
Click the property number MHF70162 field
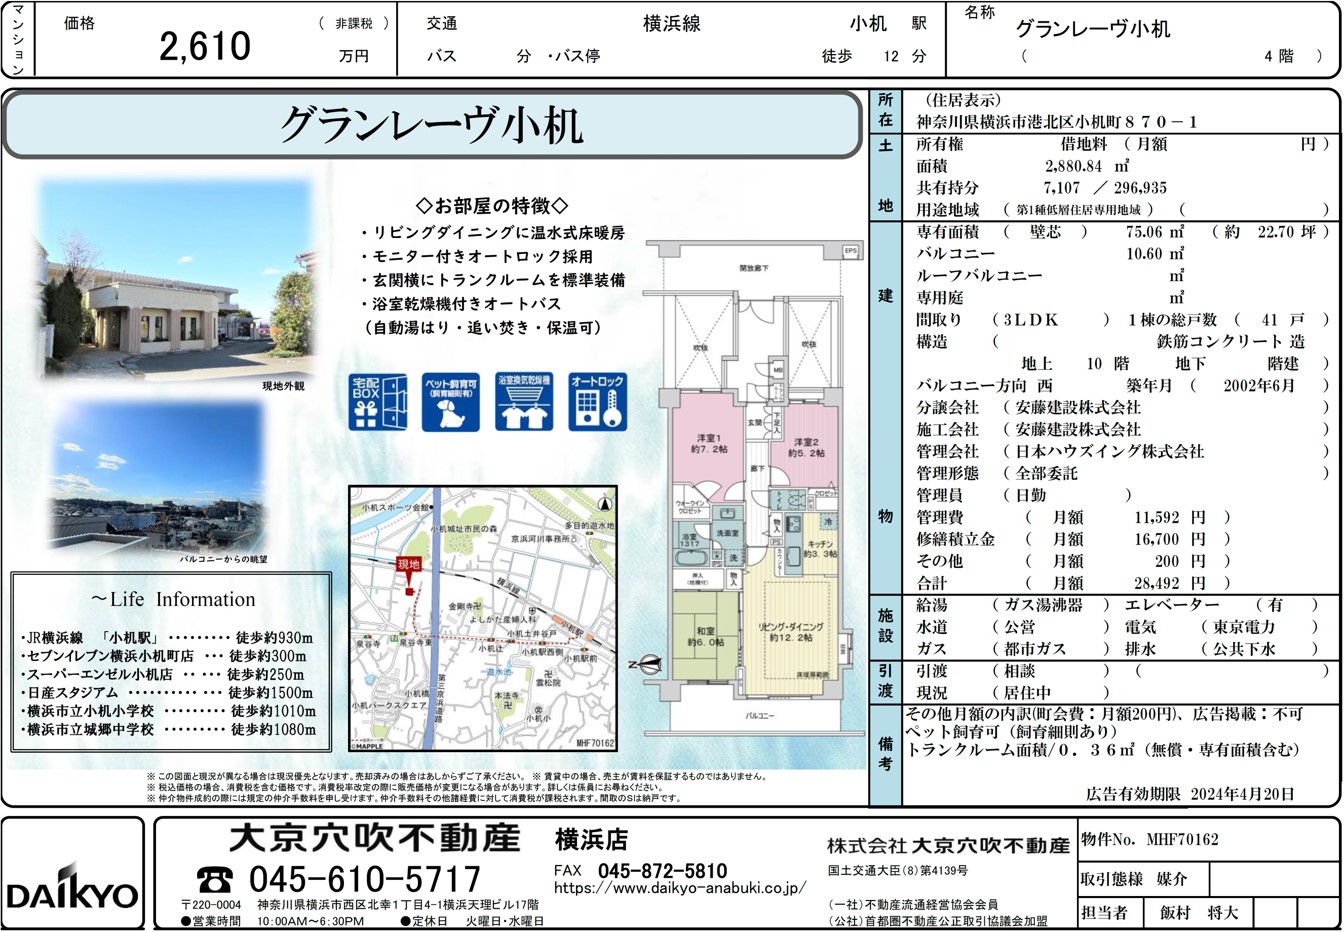(1182, 840)
